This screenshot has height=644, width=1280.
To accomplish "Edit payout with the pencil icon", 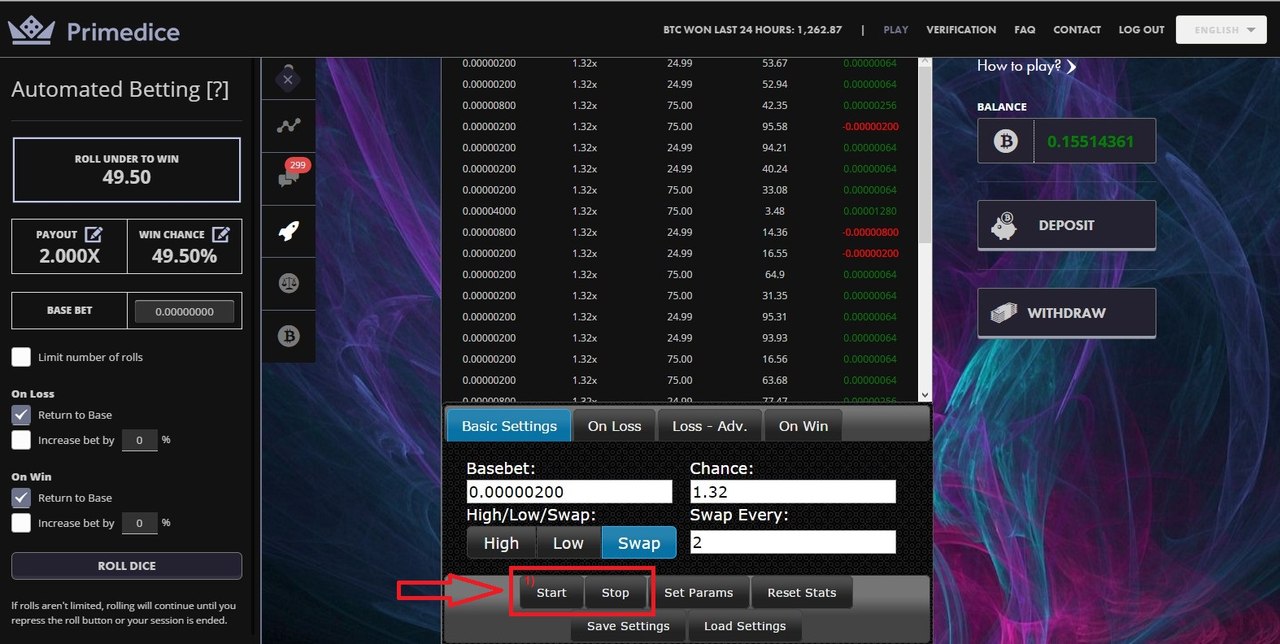I will [94, 234].
